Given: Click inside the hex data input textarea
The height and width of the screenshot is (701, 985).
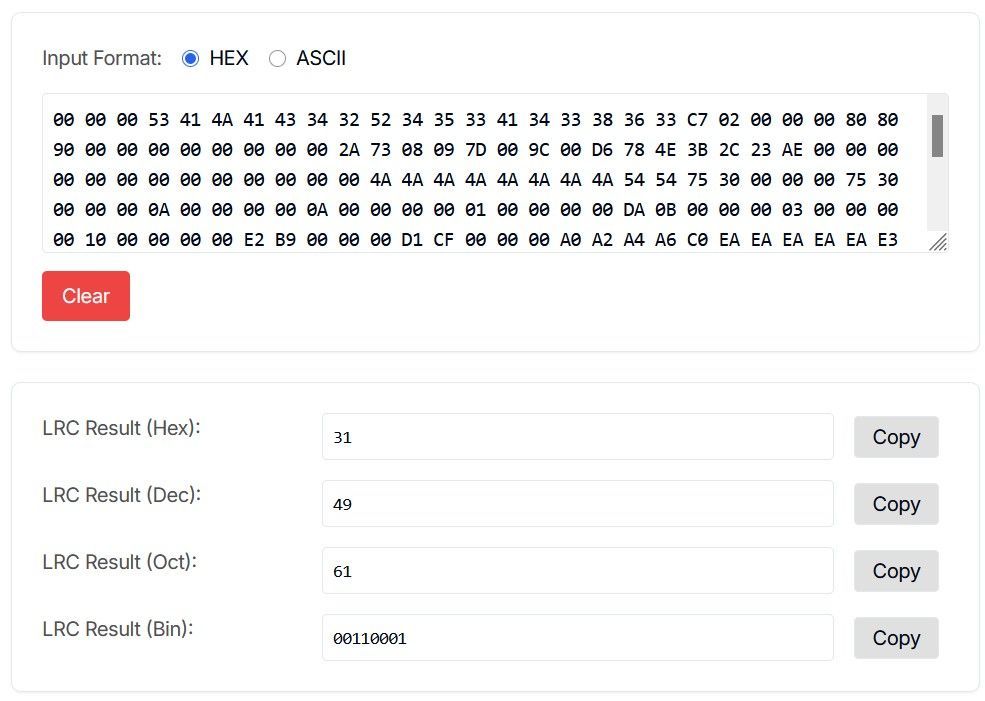Looking at the screenshot, I should click(x=480, y=172).
